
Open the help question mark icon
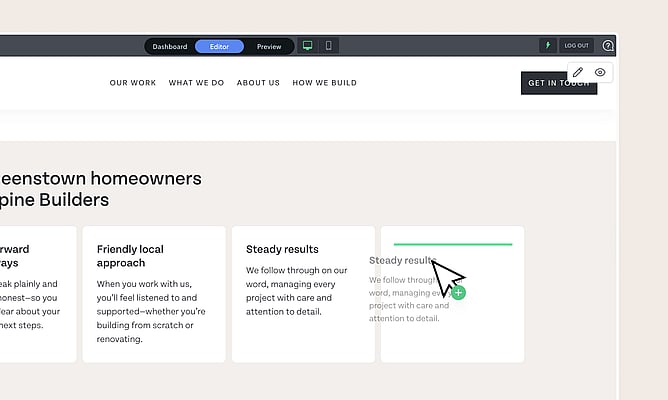point(608,46)
